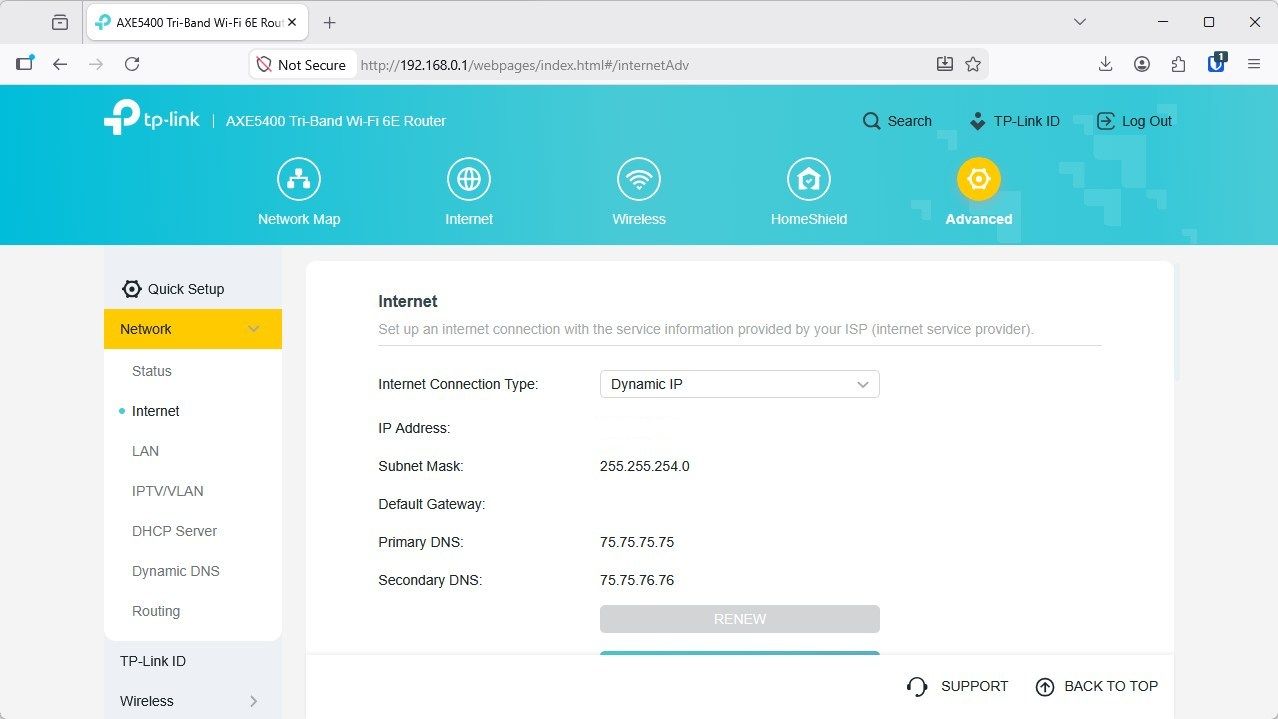Open a new tab with plus icon
This screenshot has width=1278, height=719.
tap(330, 22)
